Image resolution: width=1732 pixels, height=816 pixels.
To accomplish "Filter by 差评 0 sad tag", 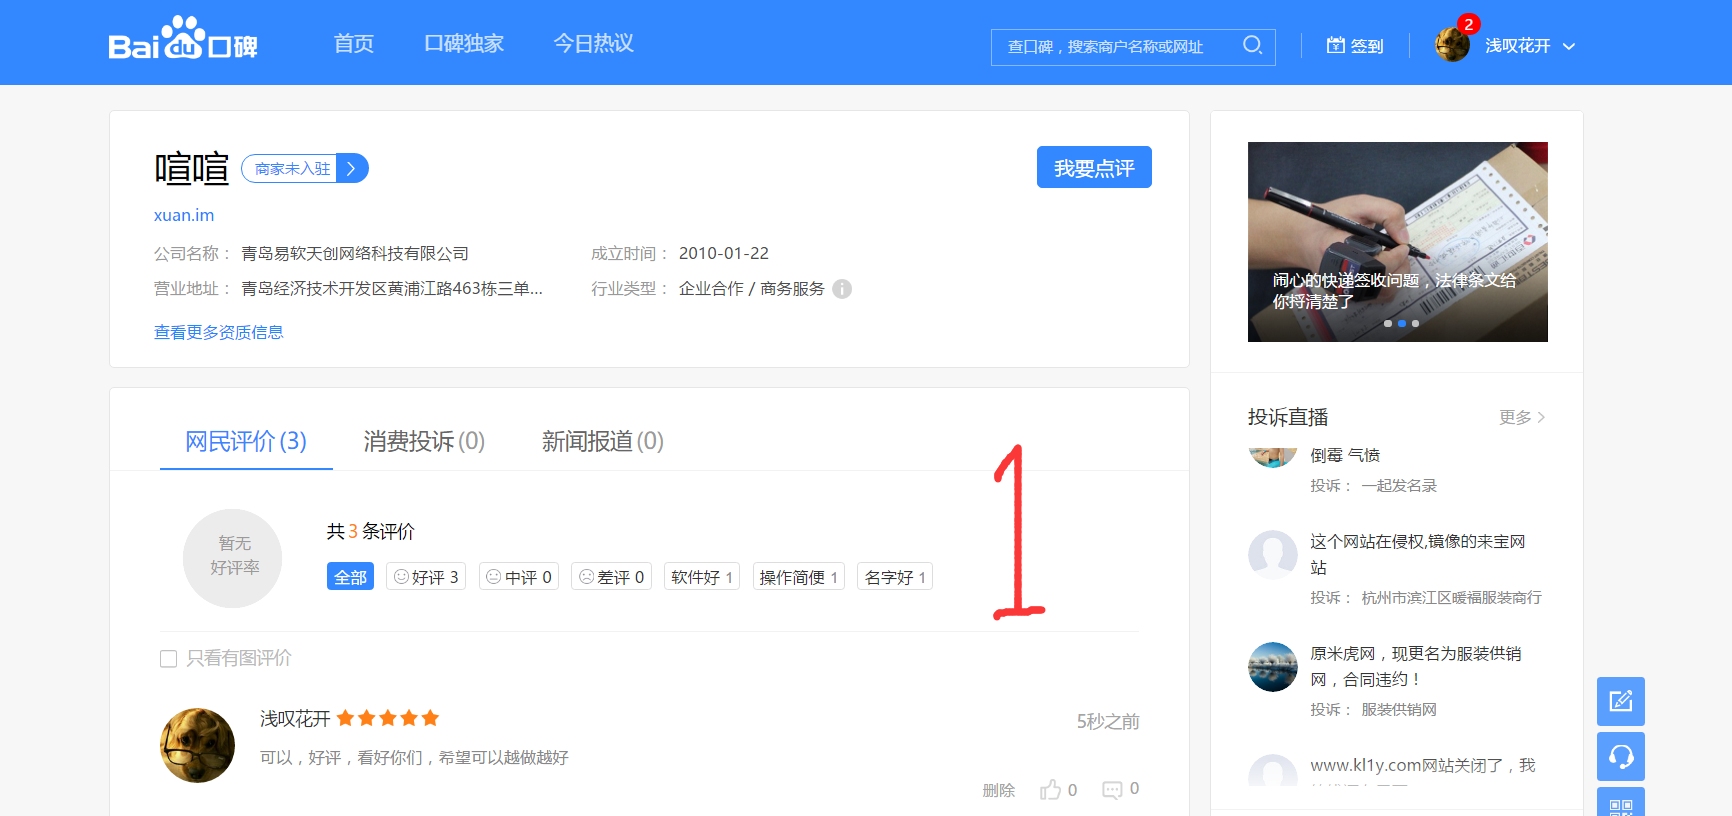I will (x=611, y=577).
